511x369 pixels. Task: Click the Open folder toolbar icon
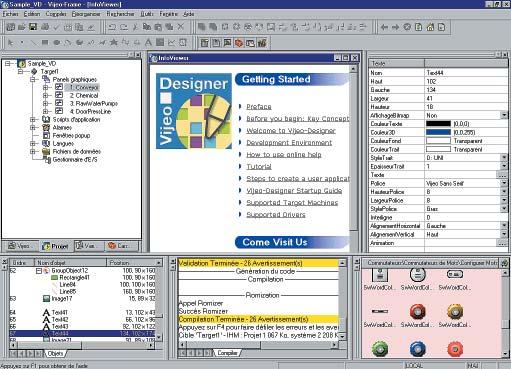(22, 27)
